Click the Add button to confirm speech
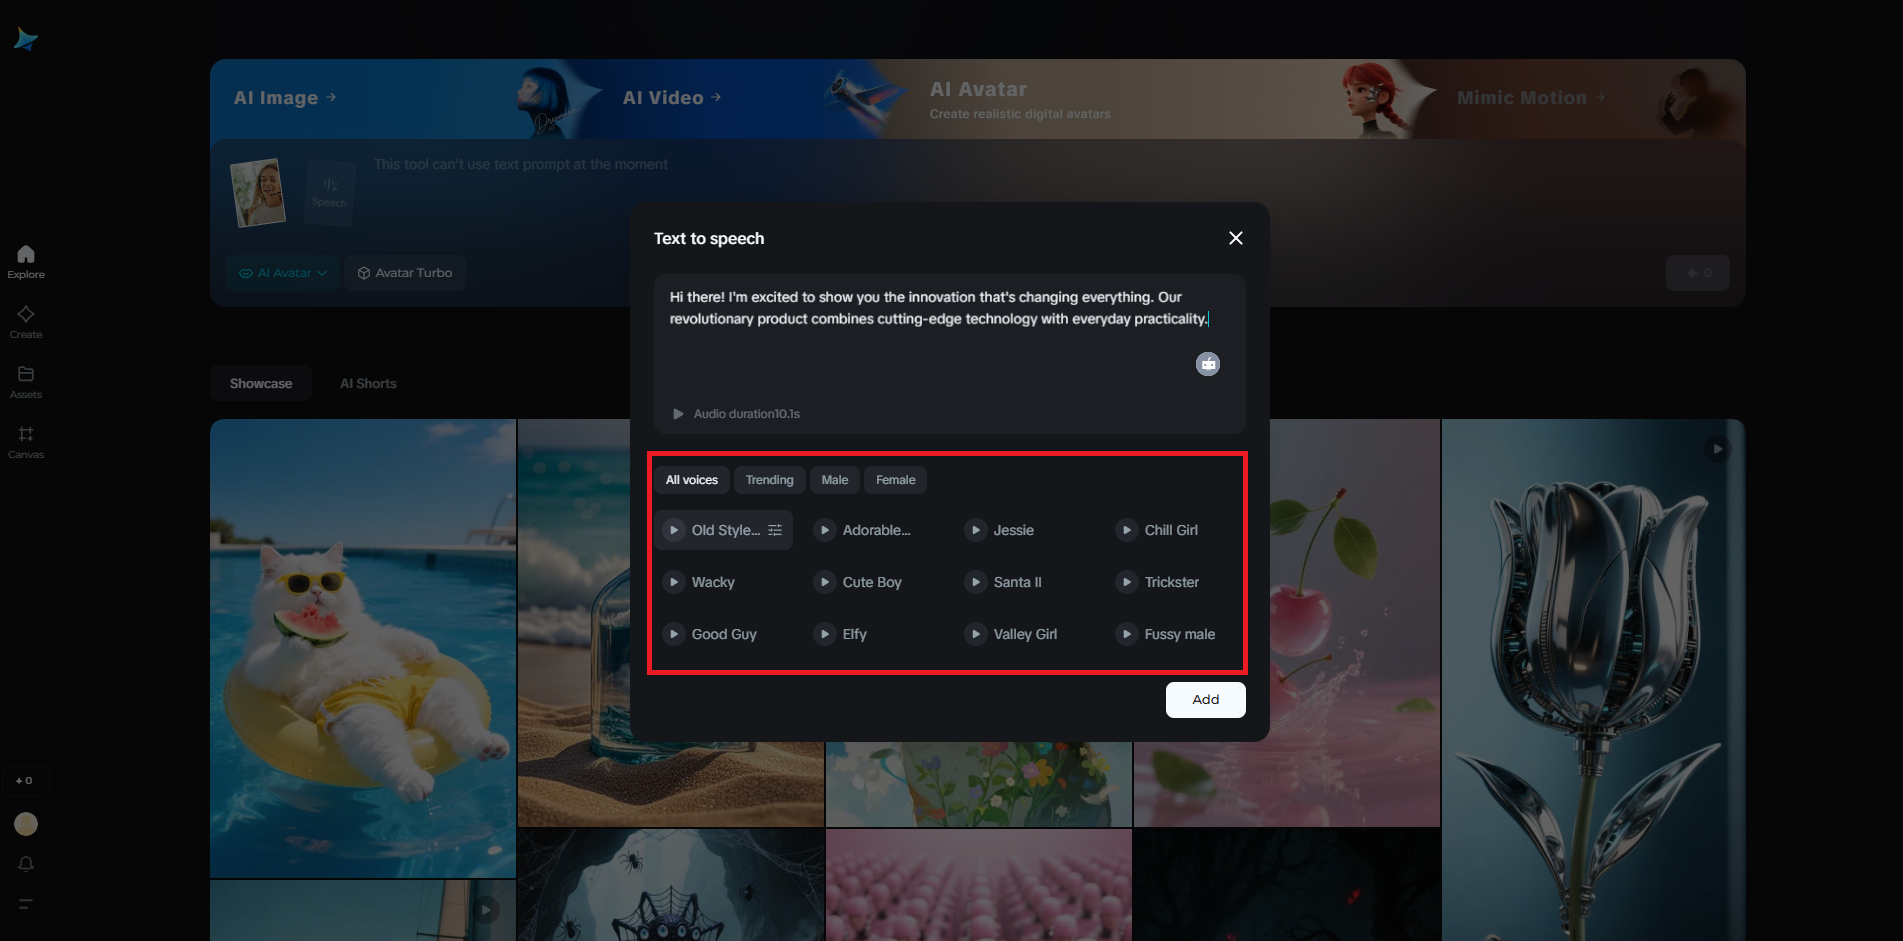Screen dimensions: 1903x941 (1205, 700)
